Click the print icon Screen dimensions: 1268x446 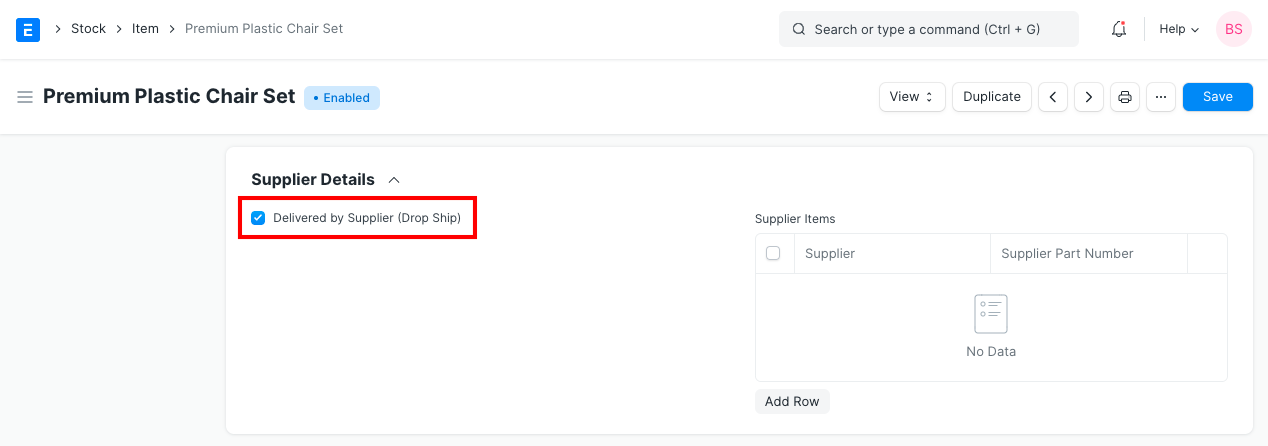1125,97
